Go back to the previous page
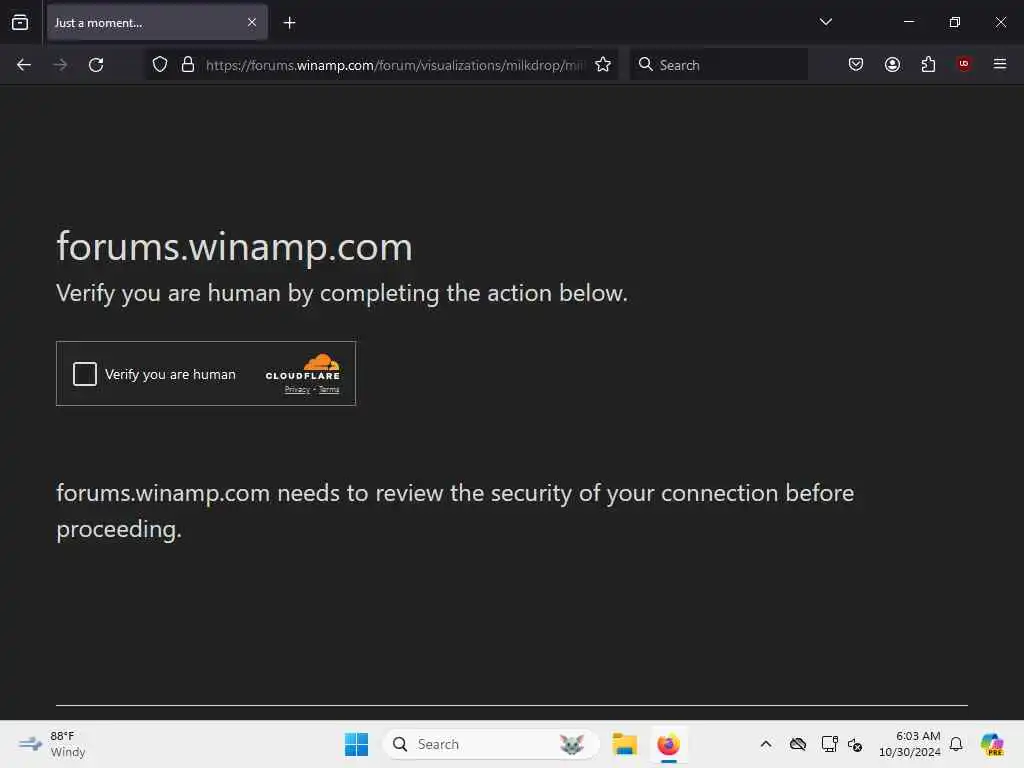The image size is (1024, 768). pyautogui.click(x=24, y=65)
